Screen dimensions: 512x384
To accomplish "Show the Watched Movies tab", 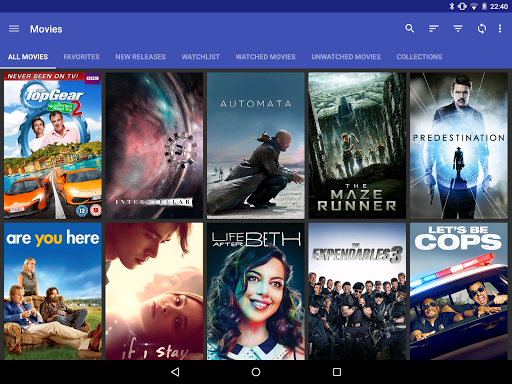I will coord(265,57).
